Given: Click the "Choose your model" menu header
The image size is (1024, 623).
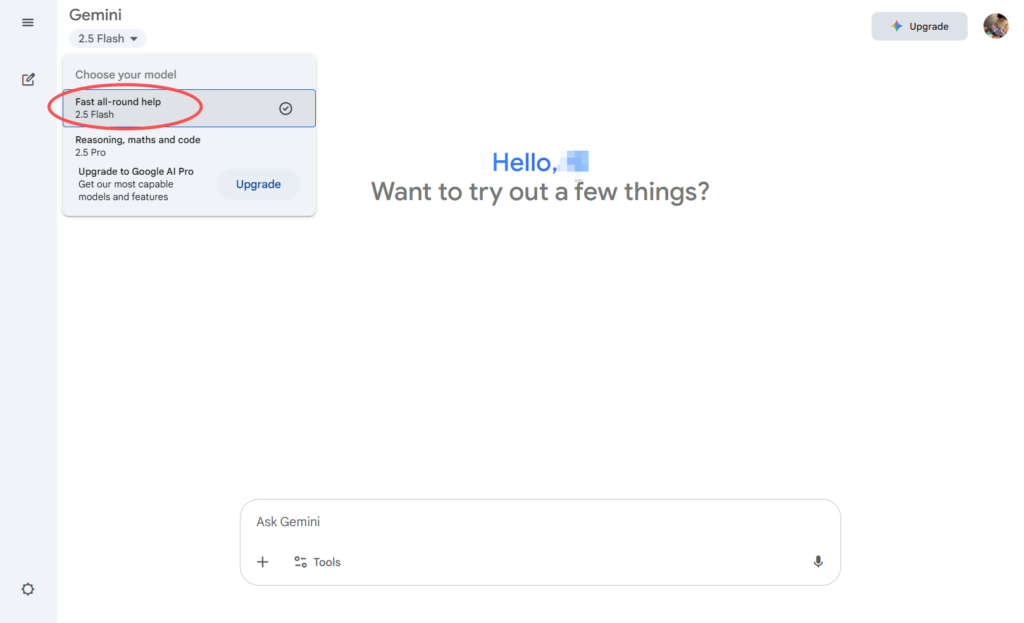Looking at the screenshot, I should [126, 75].
